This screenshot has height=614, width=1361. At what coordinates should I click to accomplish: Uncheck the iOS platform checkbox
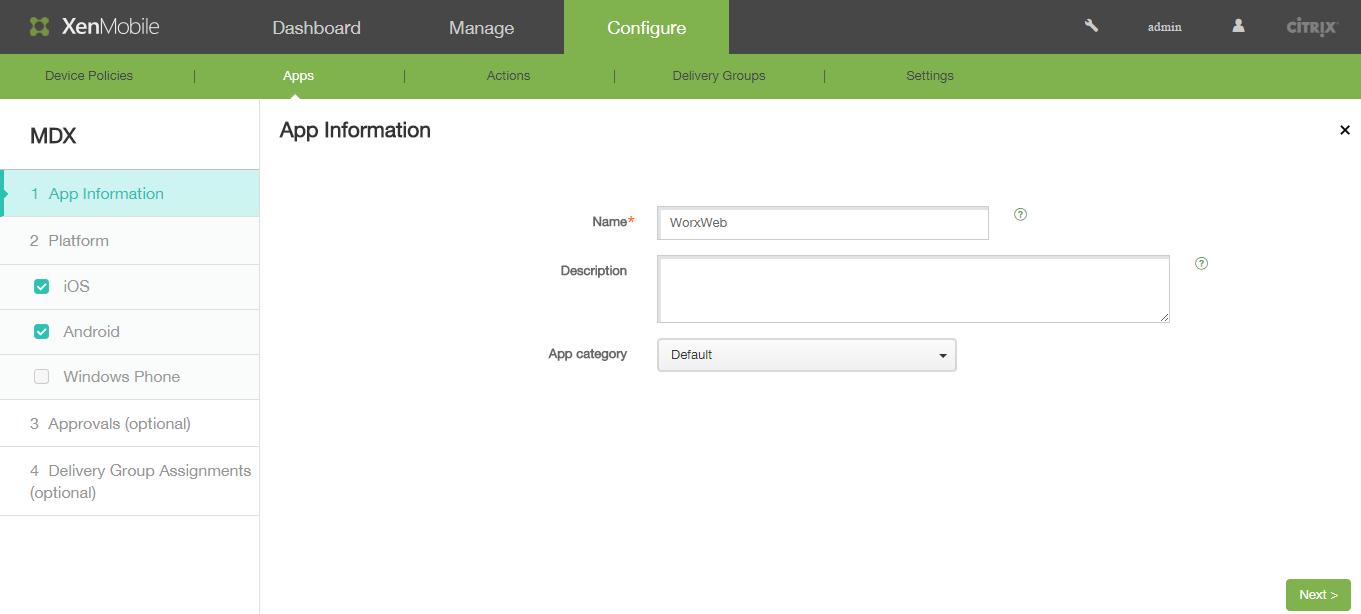pos(42,287)
